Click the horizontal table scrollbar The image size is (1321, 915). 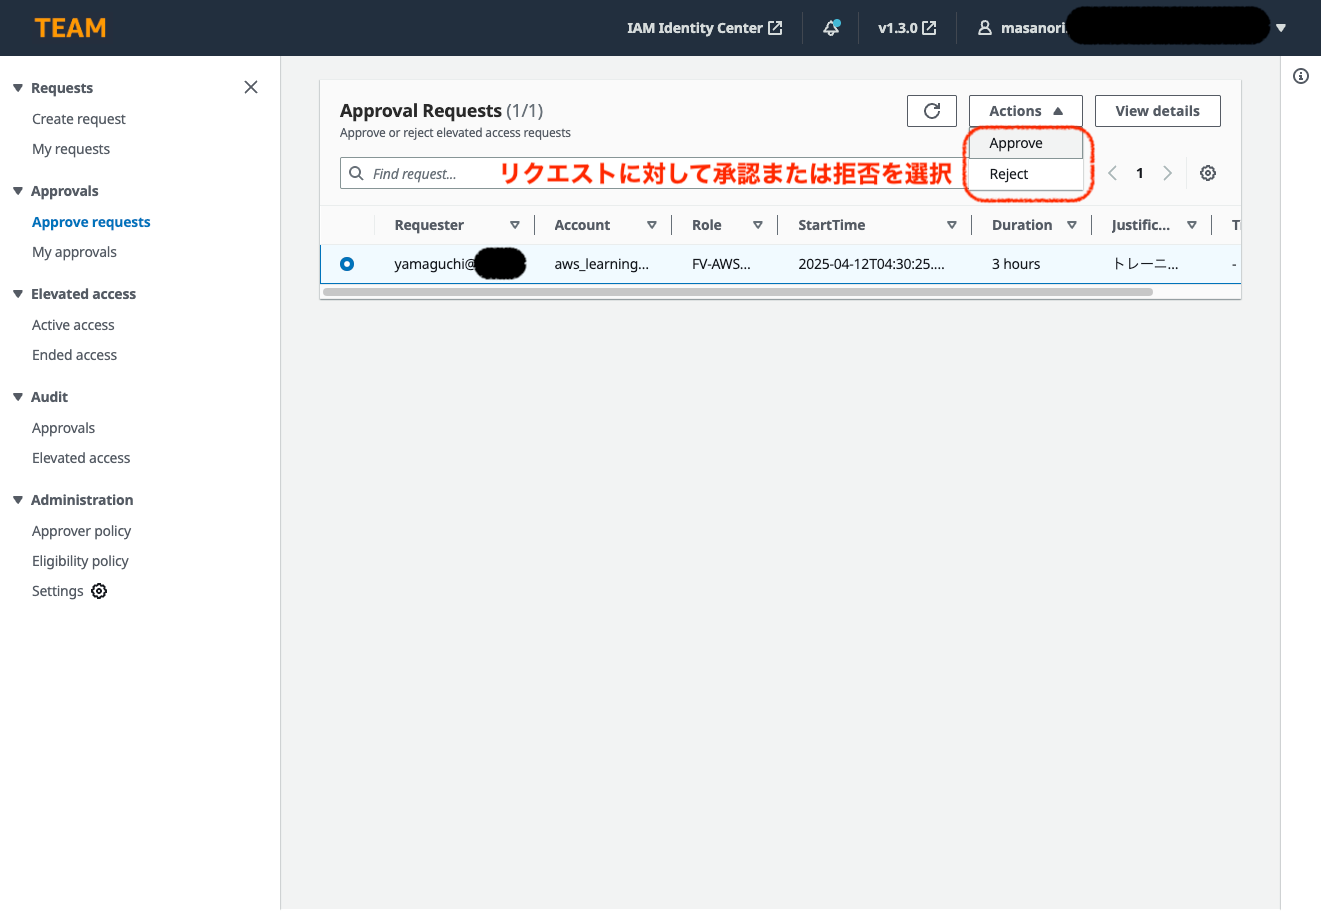coord(737,292)
